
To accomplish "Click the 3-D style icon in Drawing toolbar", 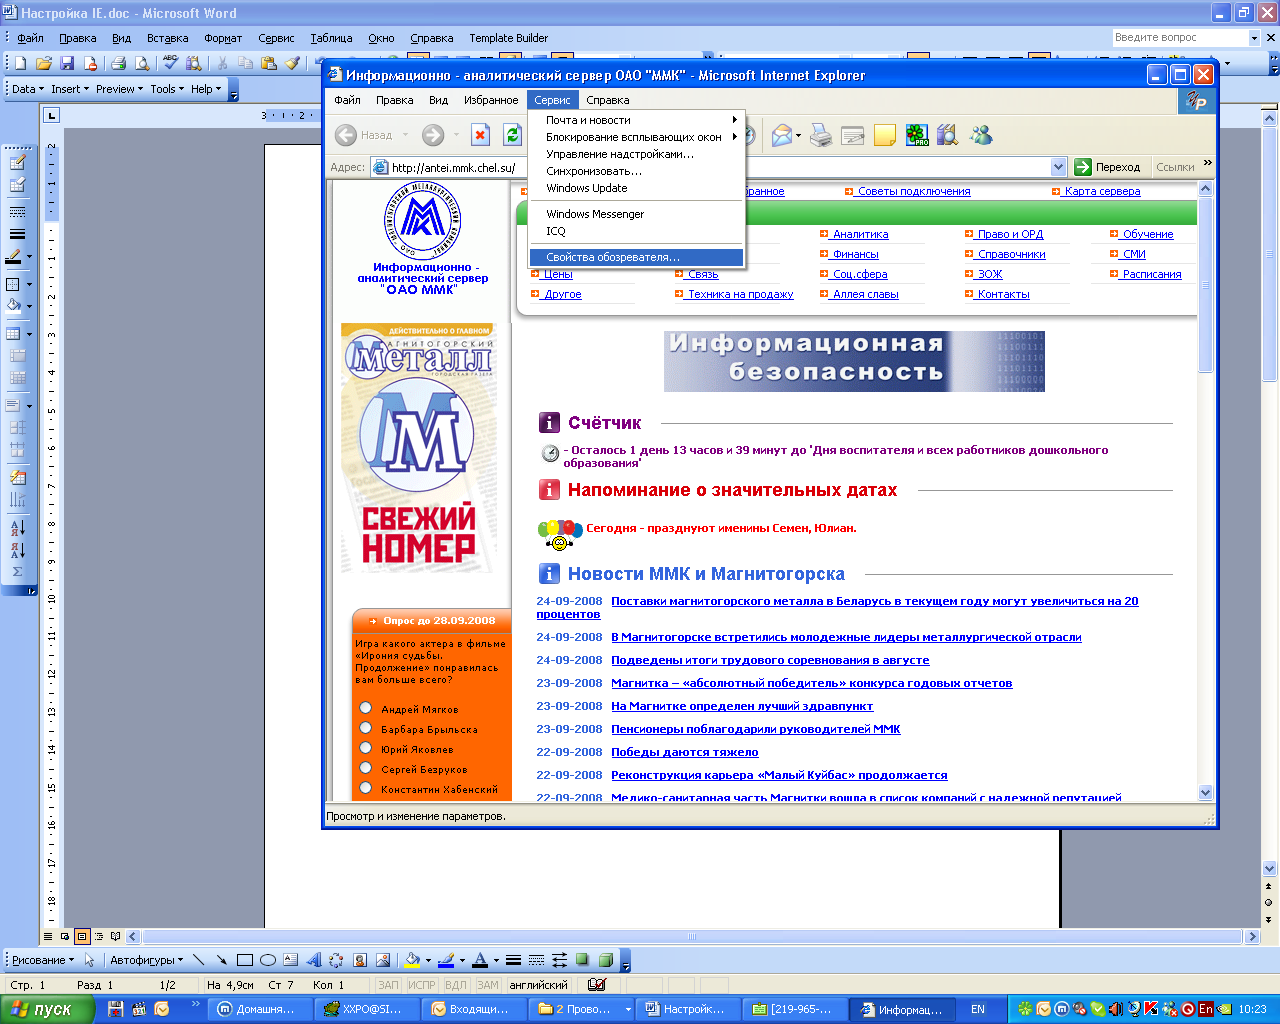I will coord(606,960).
